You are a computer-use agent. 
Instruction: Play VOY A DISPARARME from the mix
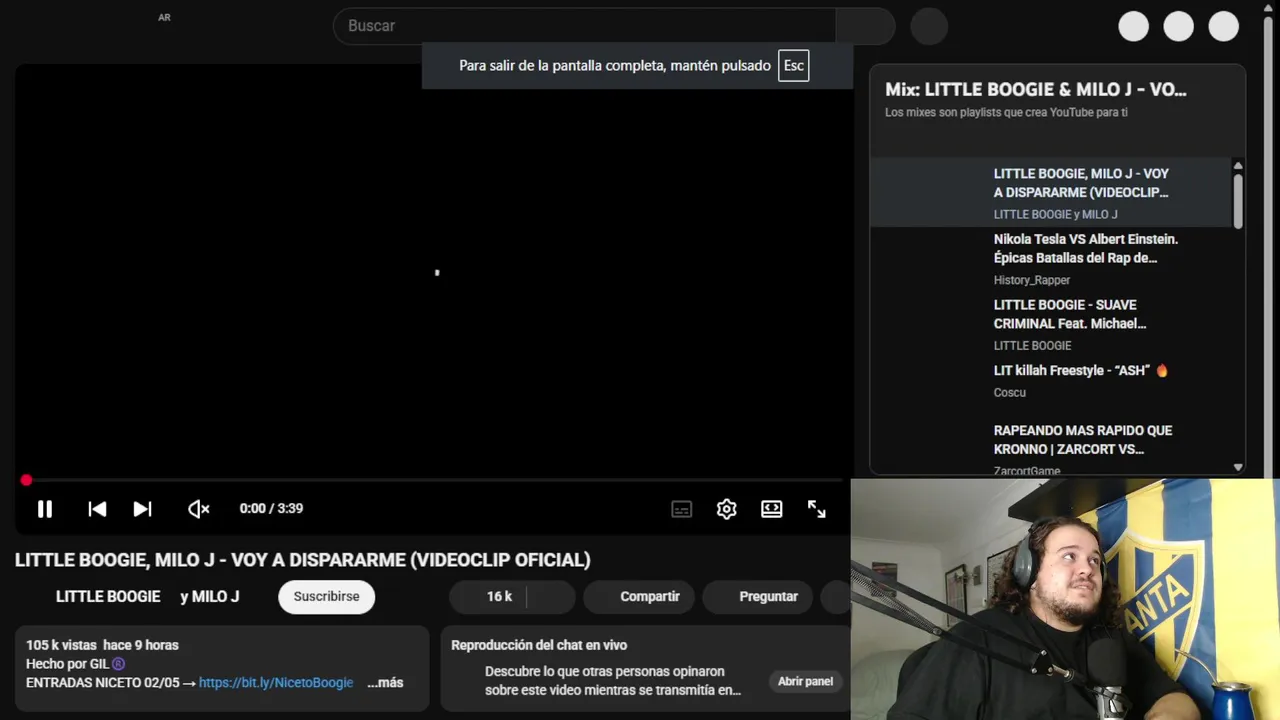pos(1052,192)
